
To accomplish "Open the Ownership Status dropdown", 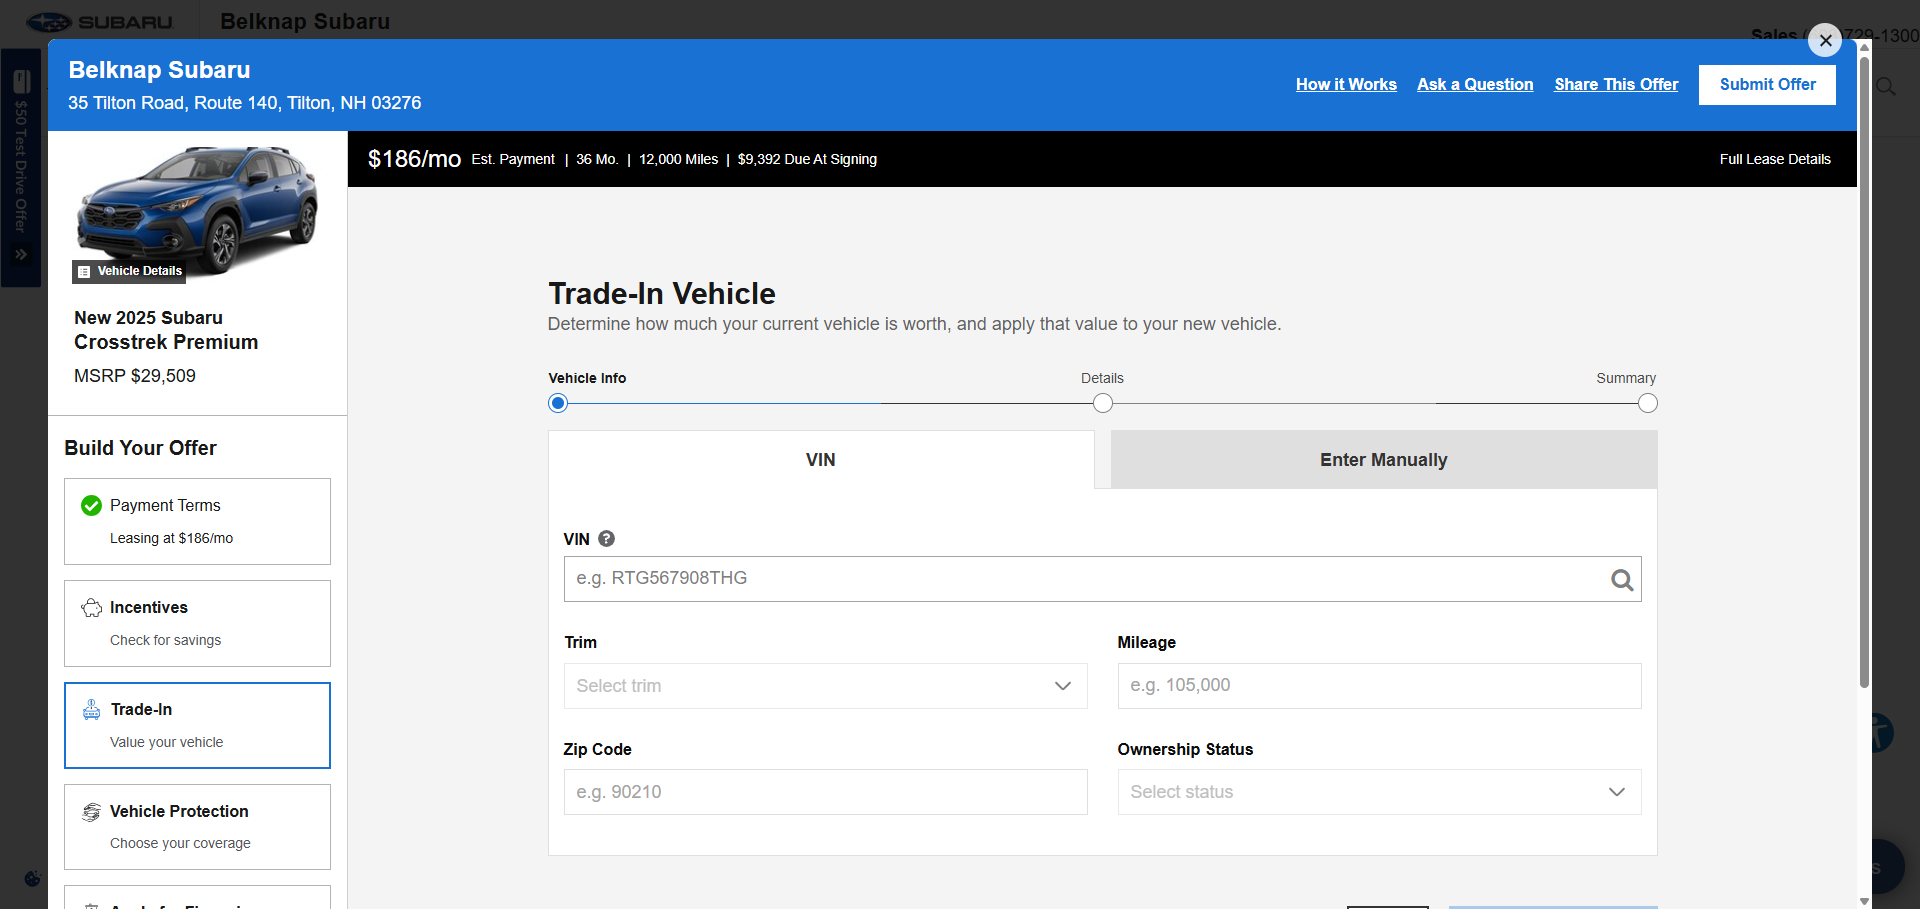I will [1379, 792].
